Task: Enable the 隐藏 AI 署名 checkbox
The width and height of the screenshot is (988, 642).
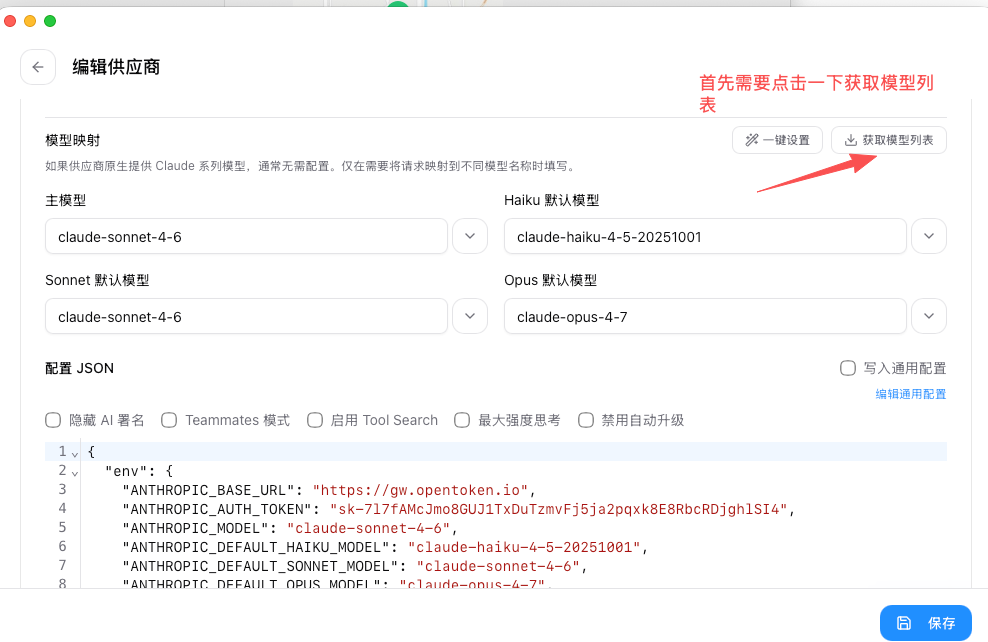Action: tap(53, 420)
